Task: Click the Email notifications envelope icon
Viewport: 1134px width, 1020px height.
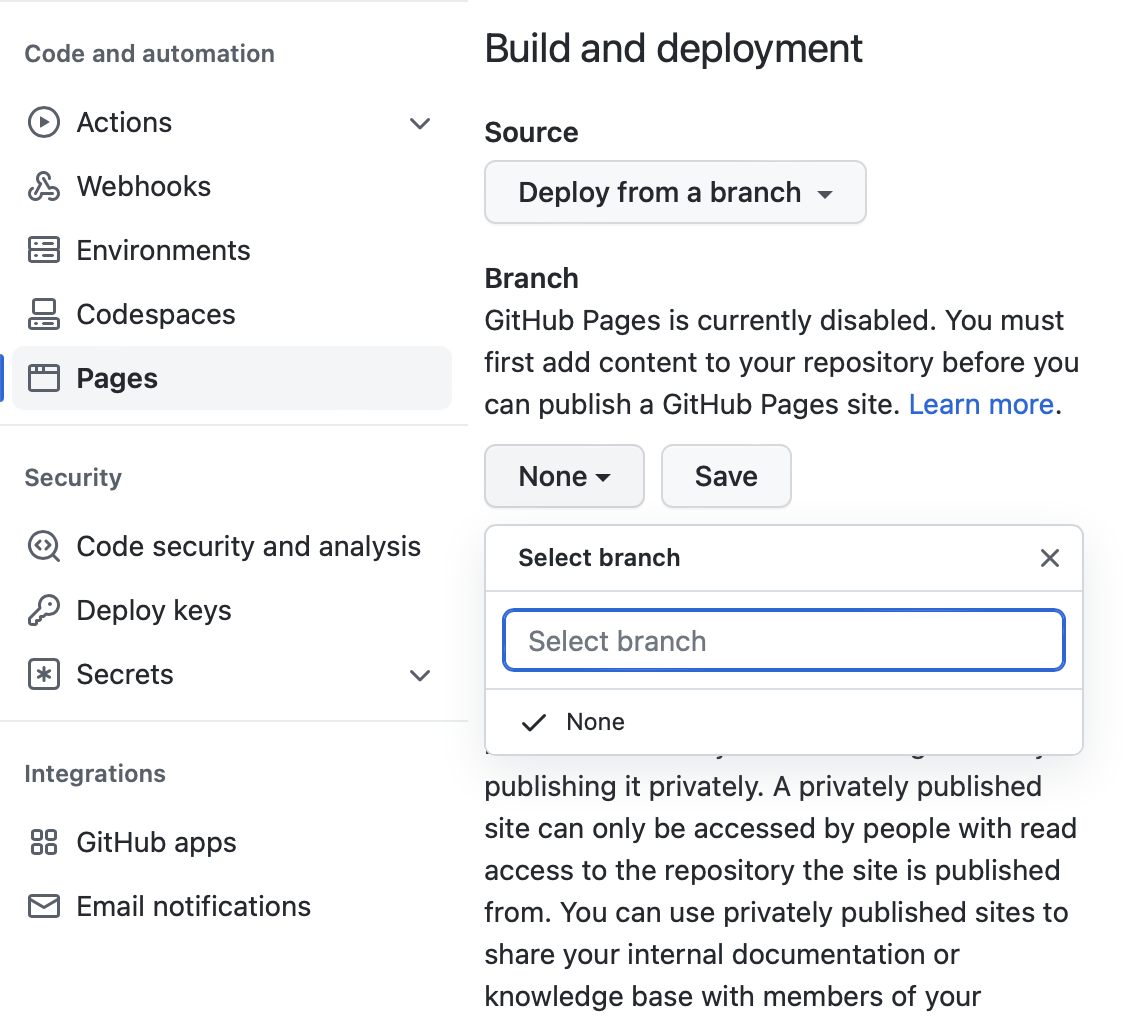Action: [43, 906]
